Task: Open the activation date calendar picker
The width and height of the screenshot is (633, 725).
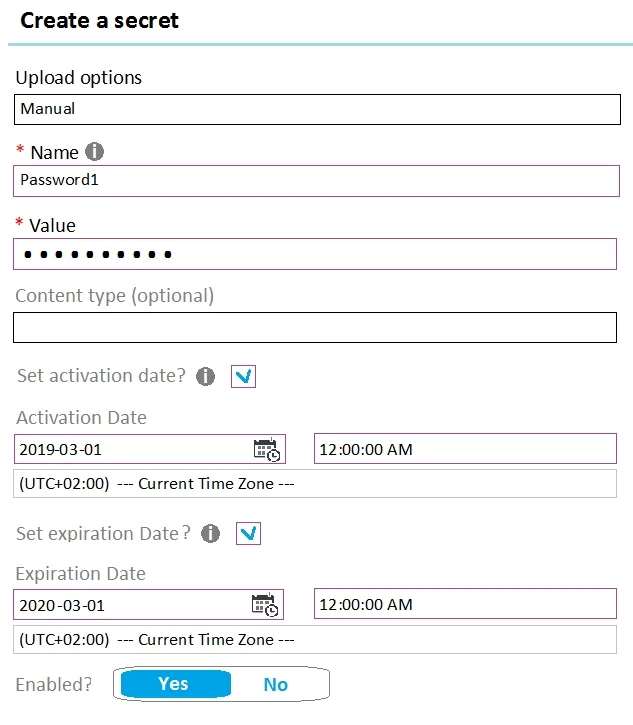Action: tap(267, 449)
